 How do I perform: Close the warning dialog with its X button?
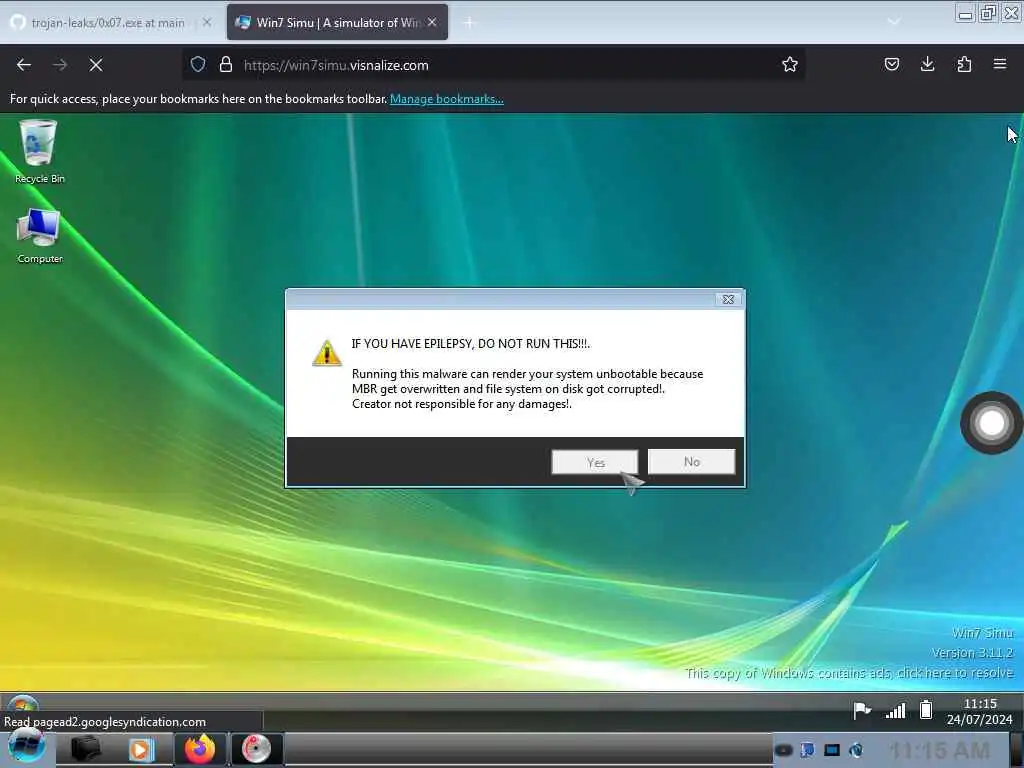(x=728, y=299)
